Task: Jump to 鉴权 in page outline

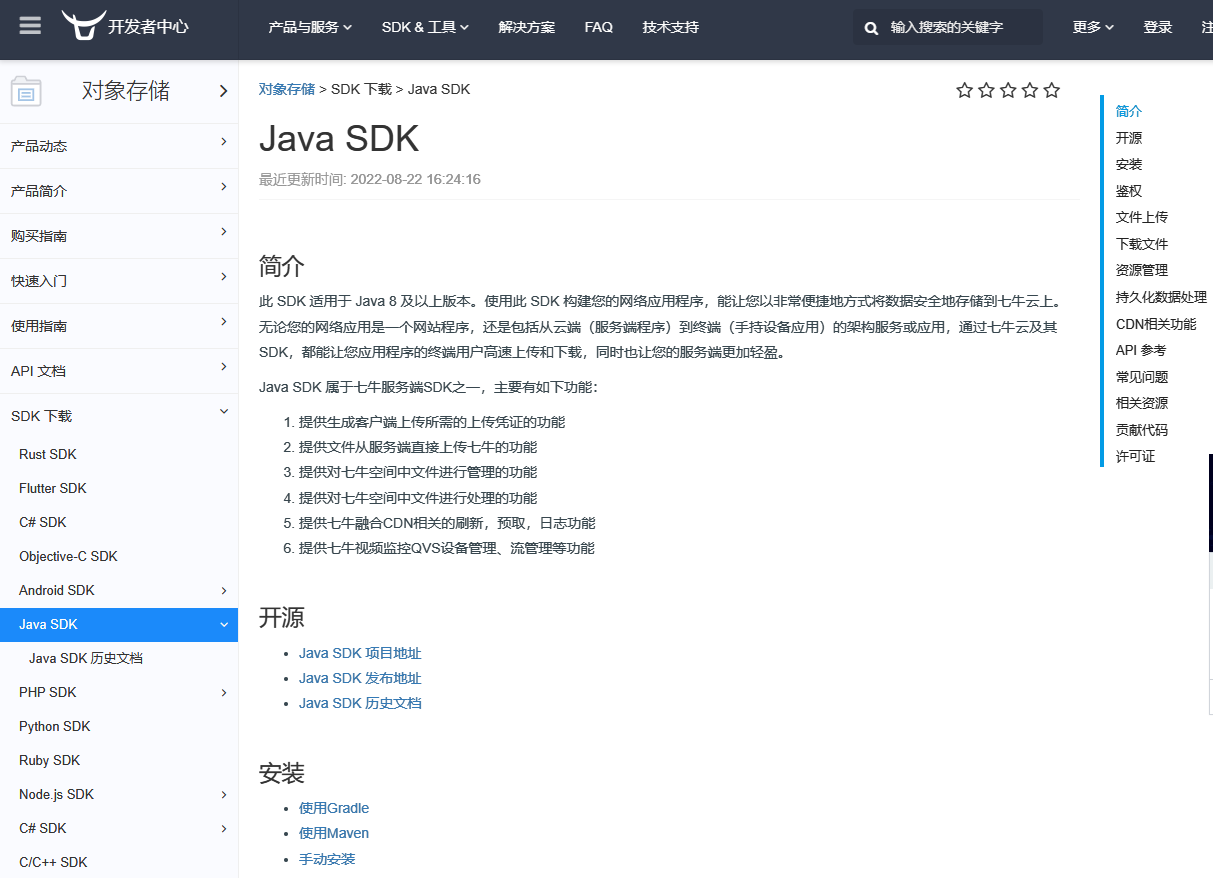Action: pyautogui.click(x=1129, y=191)
